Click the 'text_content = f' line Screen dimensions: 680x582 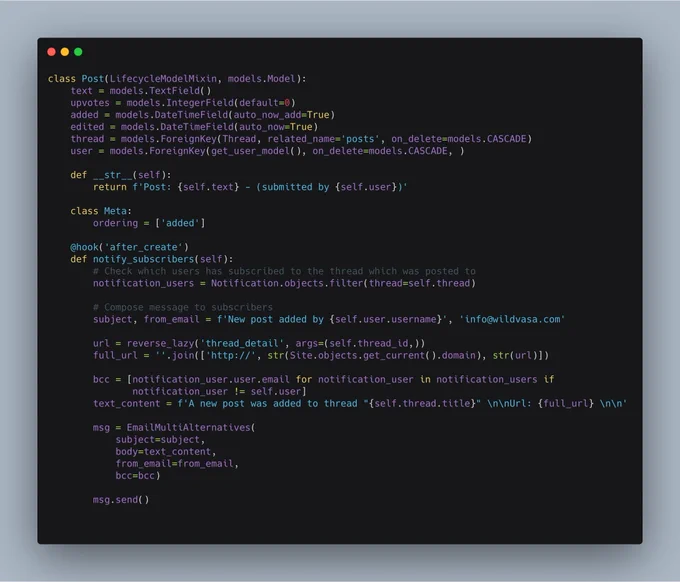point(360,404)
